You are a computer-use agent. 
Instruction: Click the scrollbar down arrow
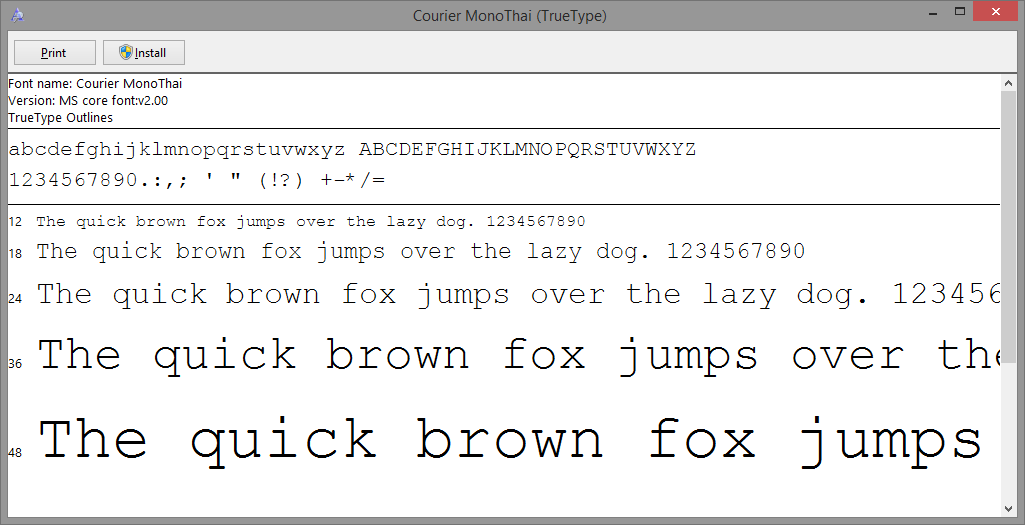pyautogui.click(x=1007, y=509)
